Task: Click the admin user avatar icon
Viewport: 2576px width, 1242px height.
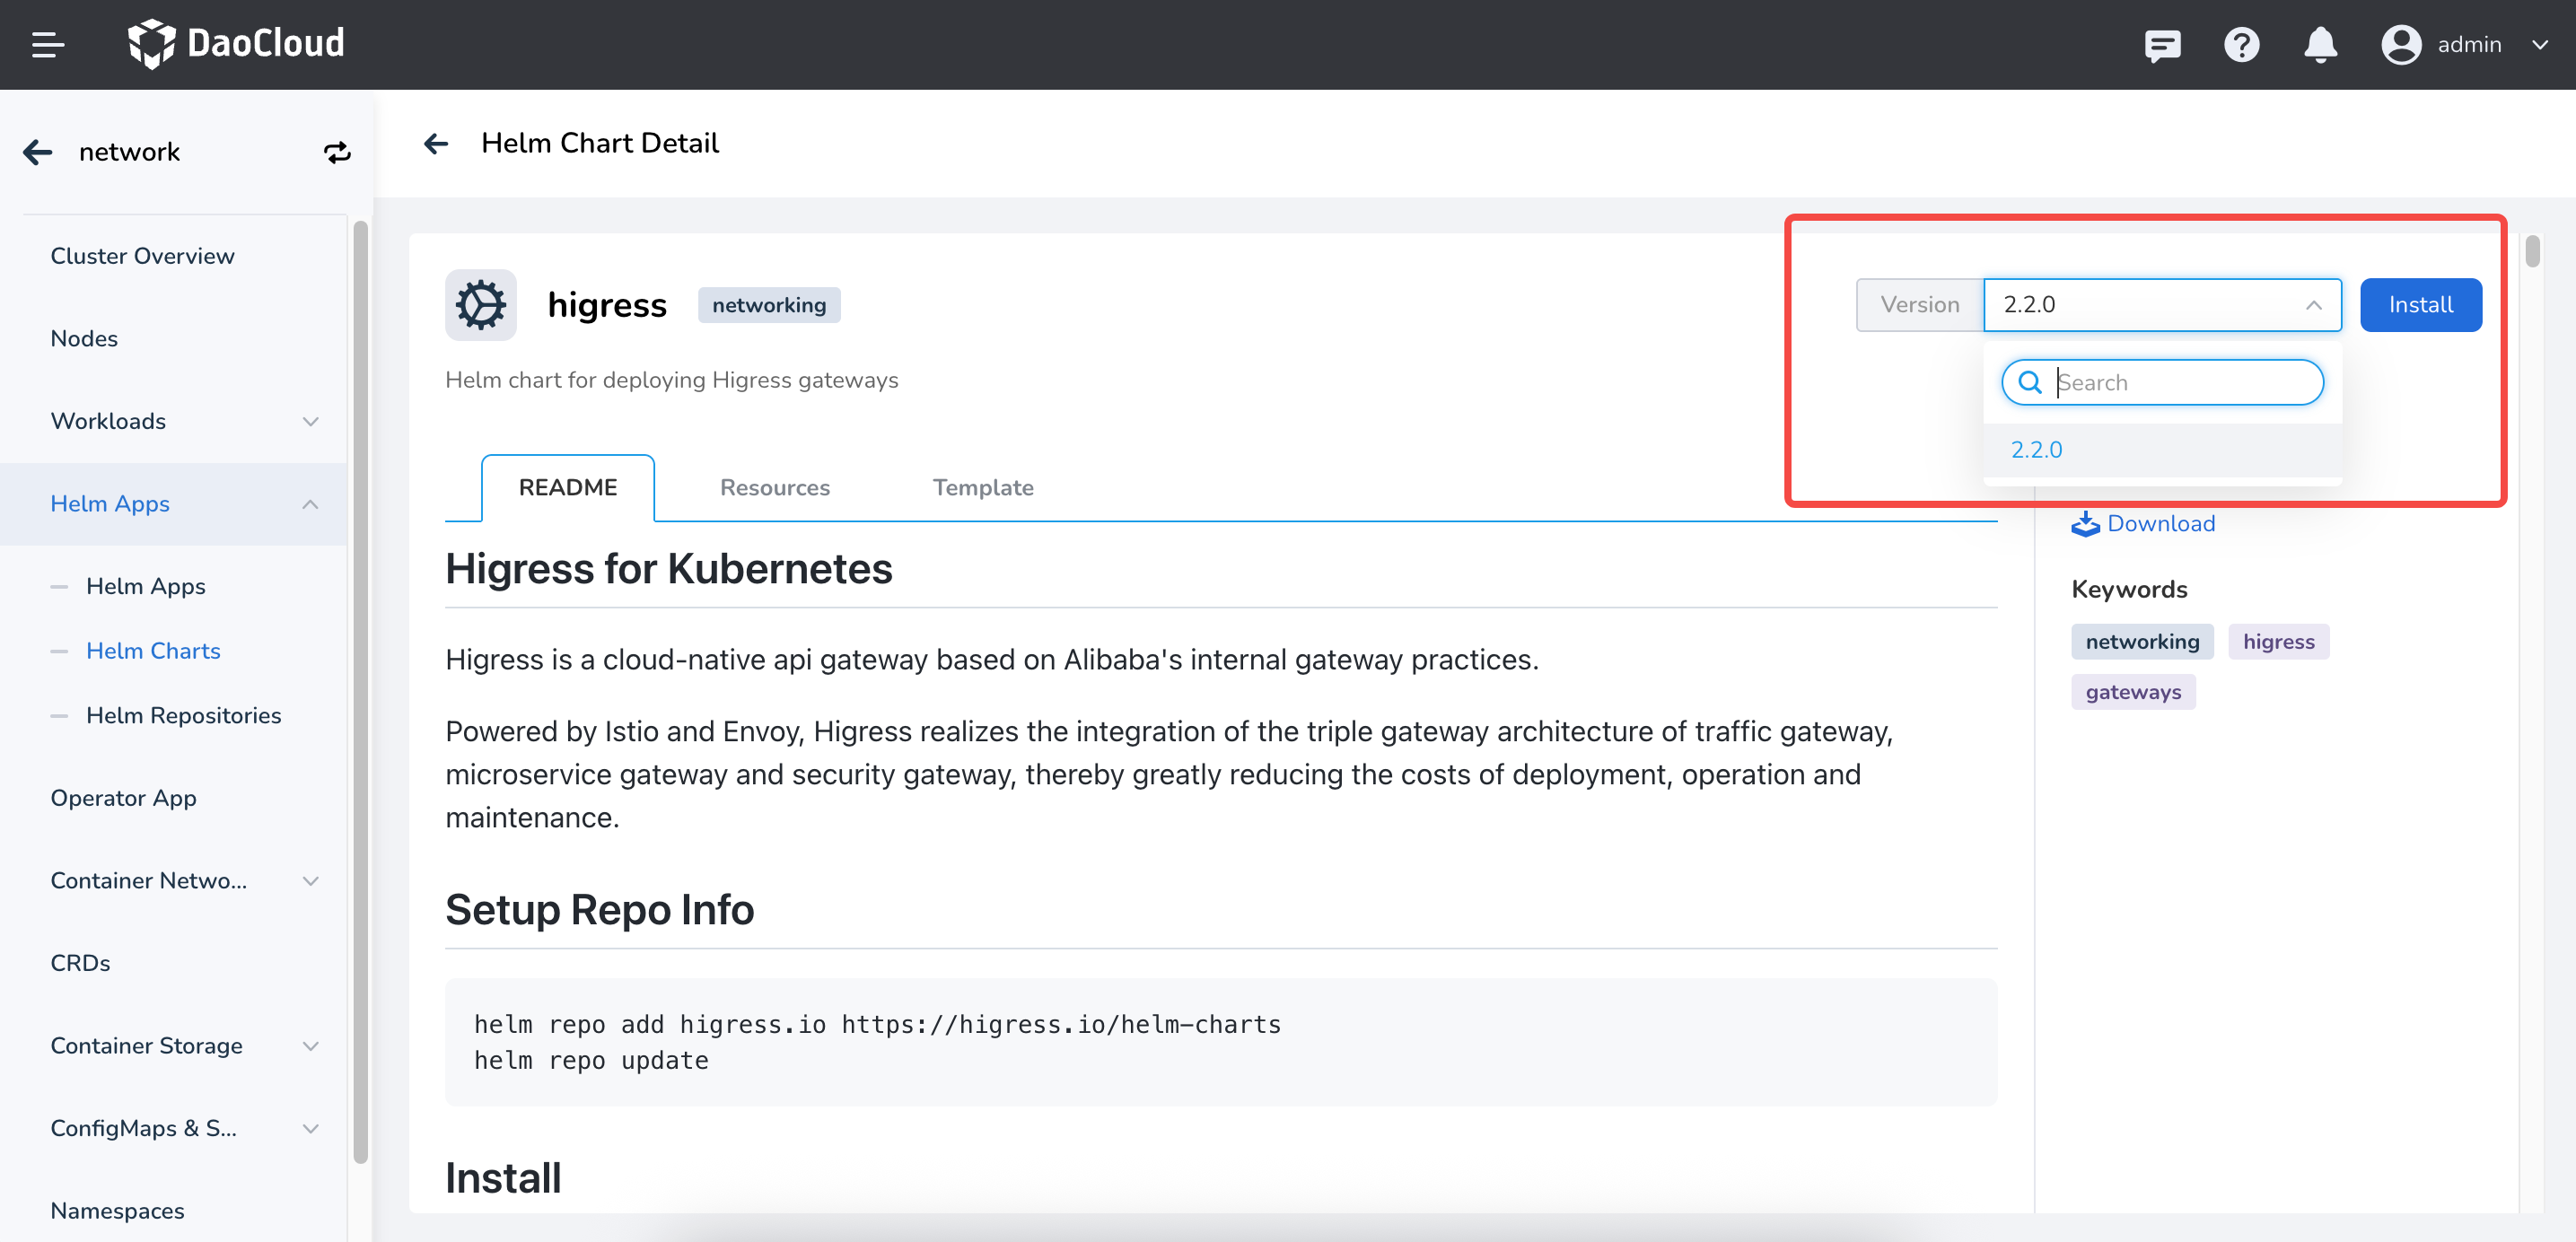Action: click(2400, 45)
